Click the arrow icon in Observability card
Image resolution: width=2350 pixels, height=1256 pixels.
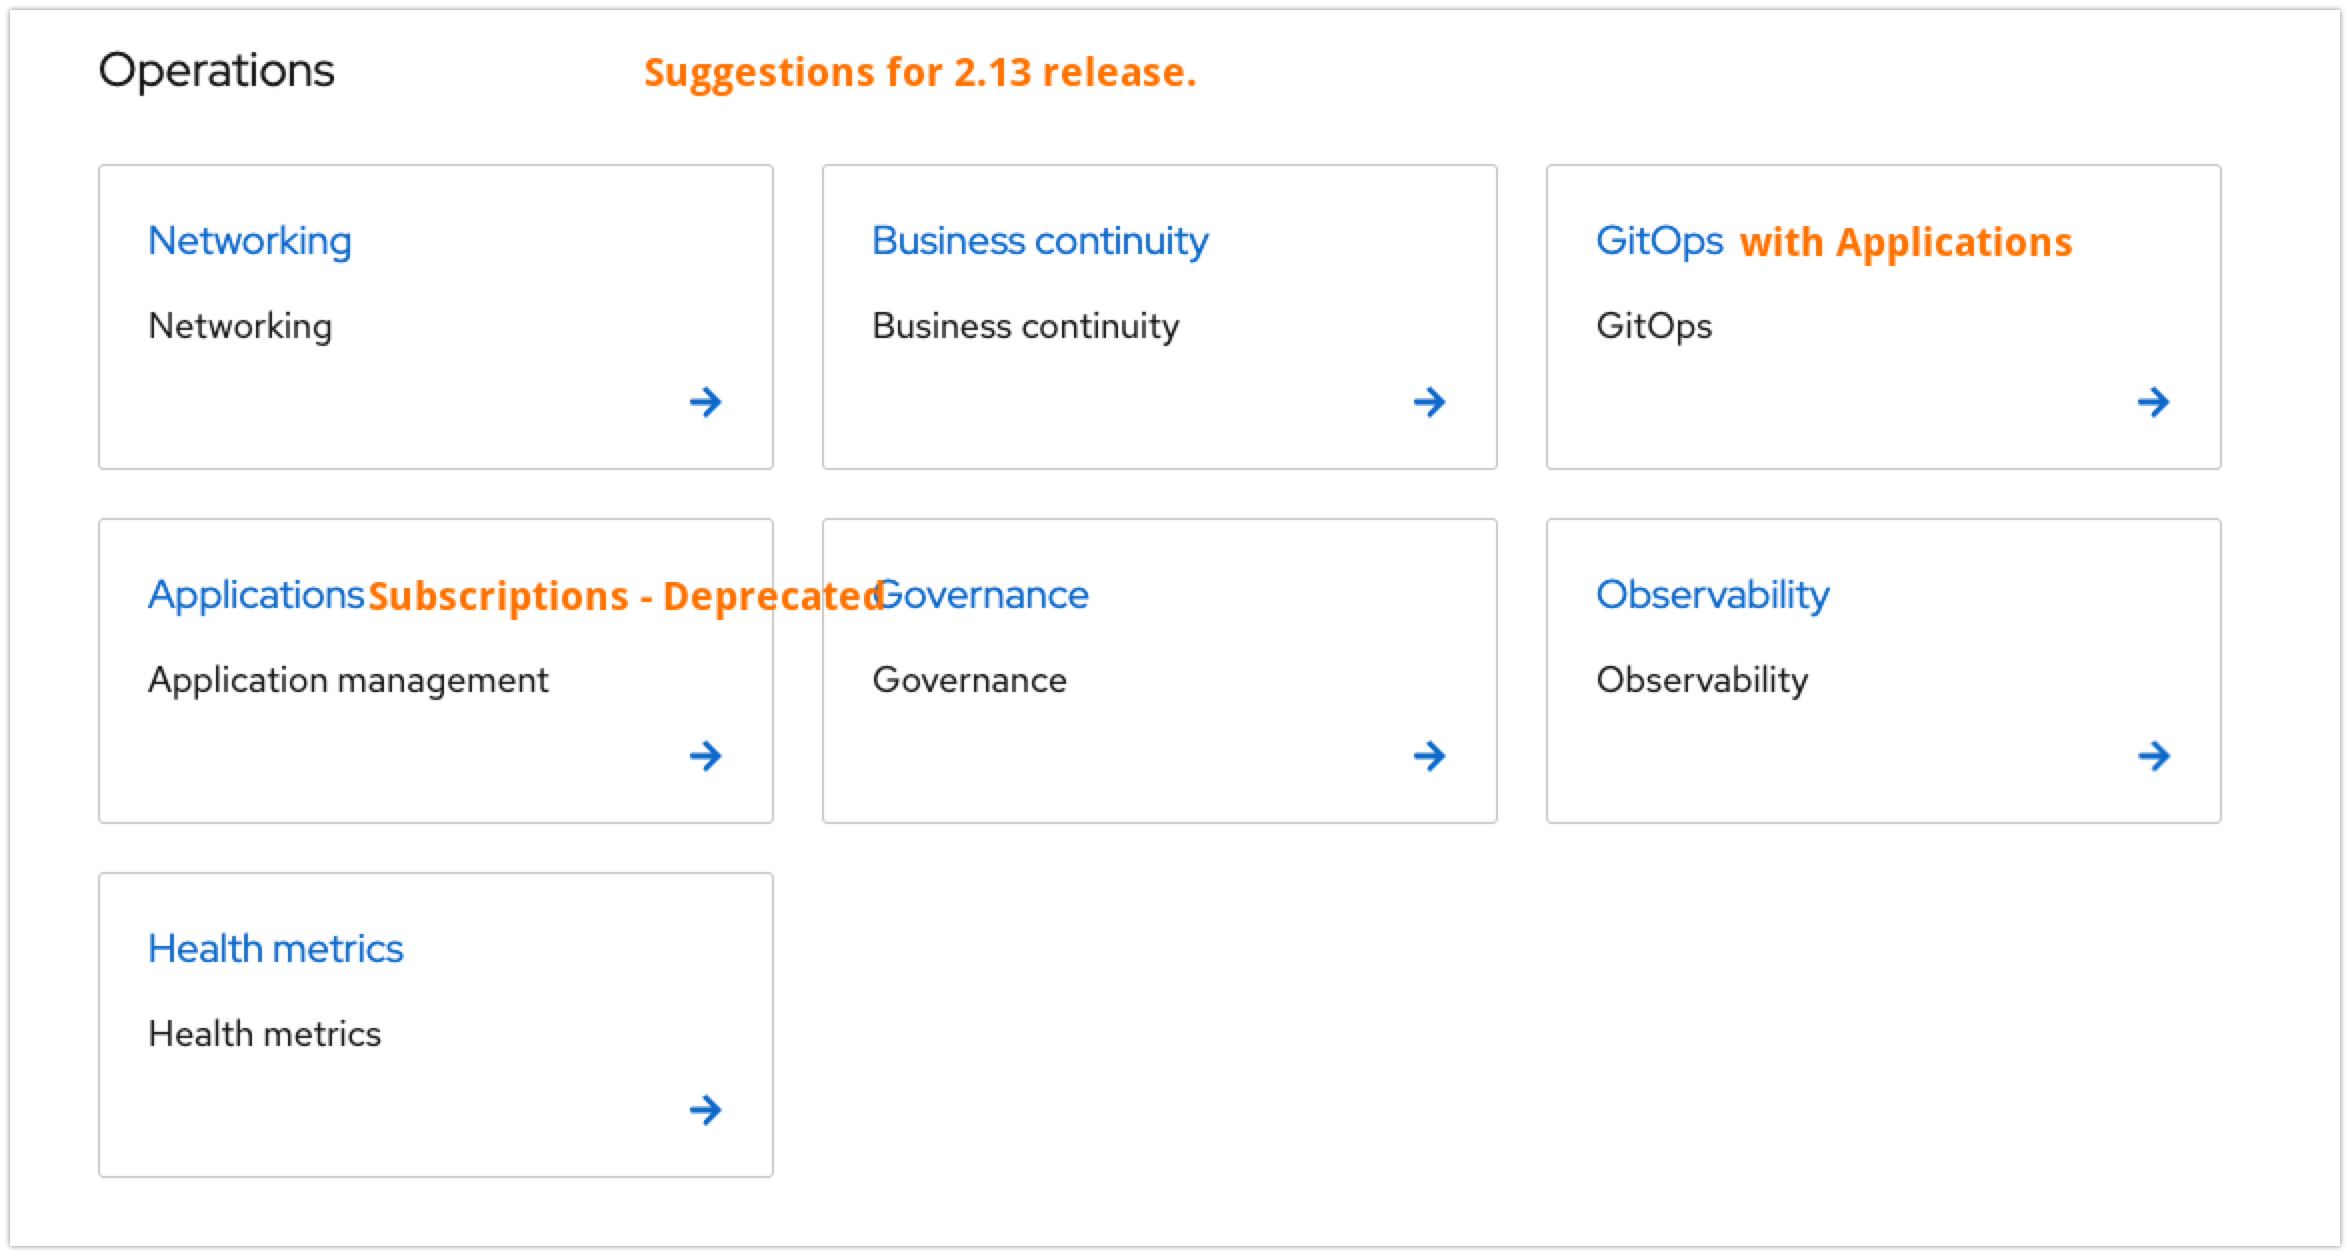[x=2153, y=756]
